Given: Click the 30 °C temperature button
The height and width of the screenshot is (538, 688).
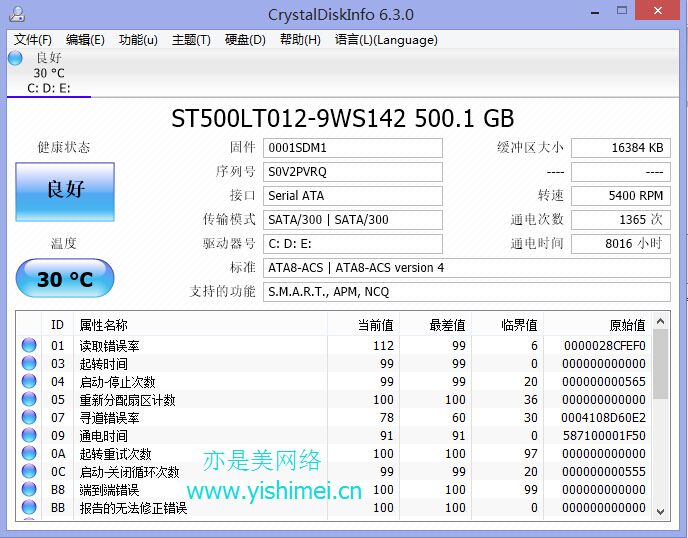Looking at the screenshot, I should [65, 279].
